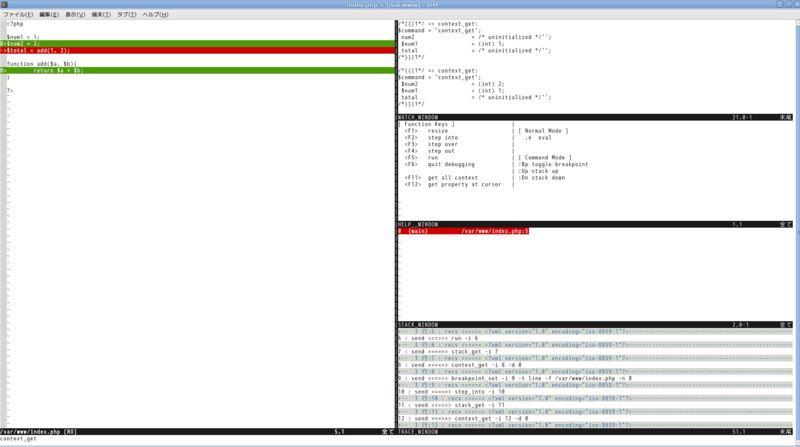Select breakpoint line 'return $a + $b;'
The height and width of the screenshot is (447, 800).
coord(197,70)
